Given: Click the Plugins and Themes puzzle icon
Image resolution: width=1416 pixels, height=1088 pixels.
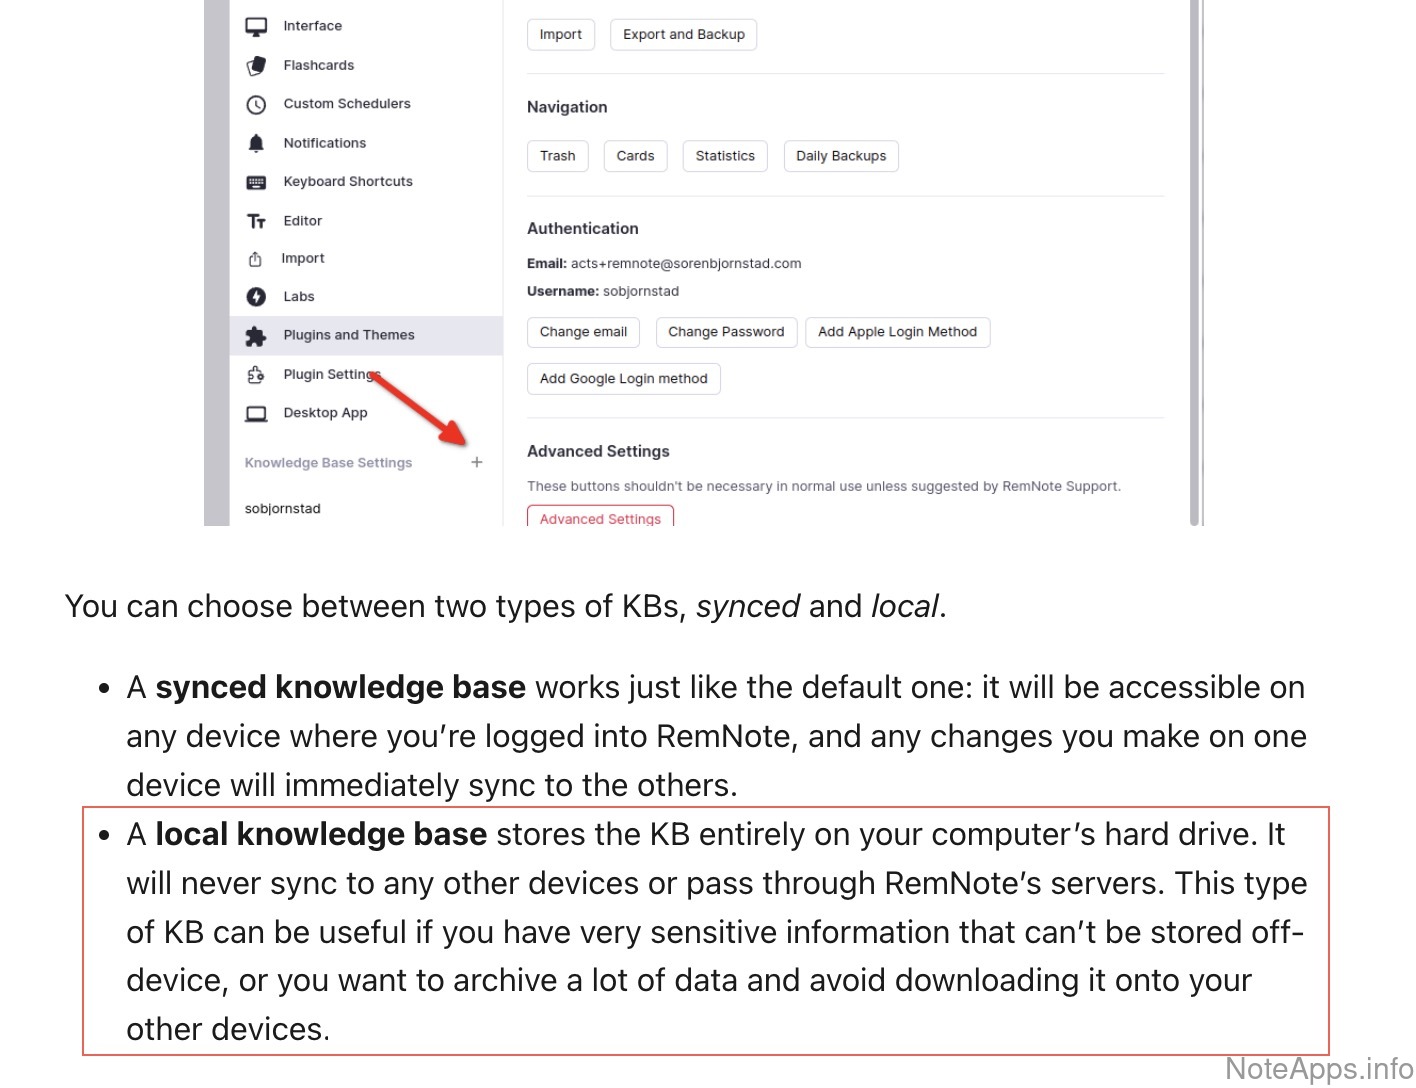Looking at the screenshot, I should [x=257, y=336].
